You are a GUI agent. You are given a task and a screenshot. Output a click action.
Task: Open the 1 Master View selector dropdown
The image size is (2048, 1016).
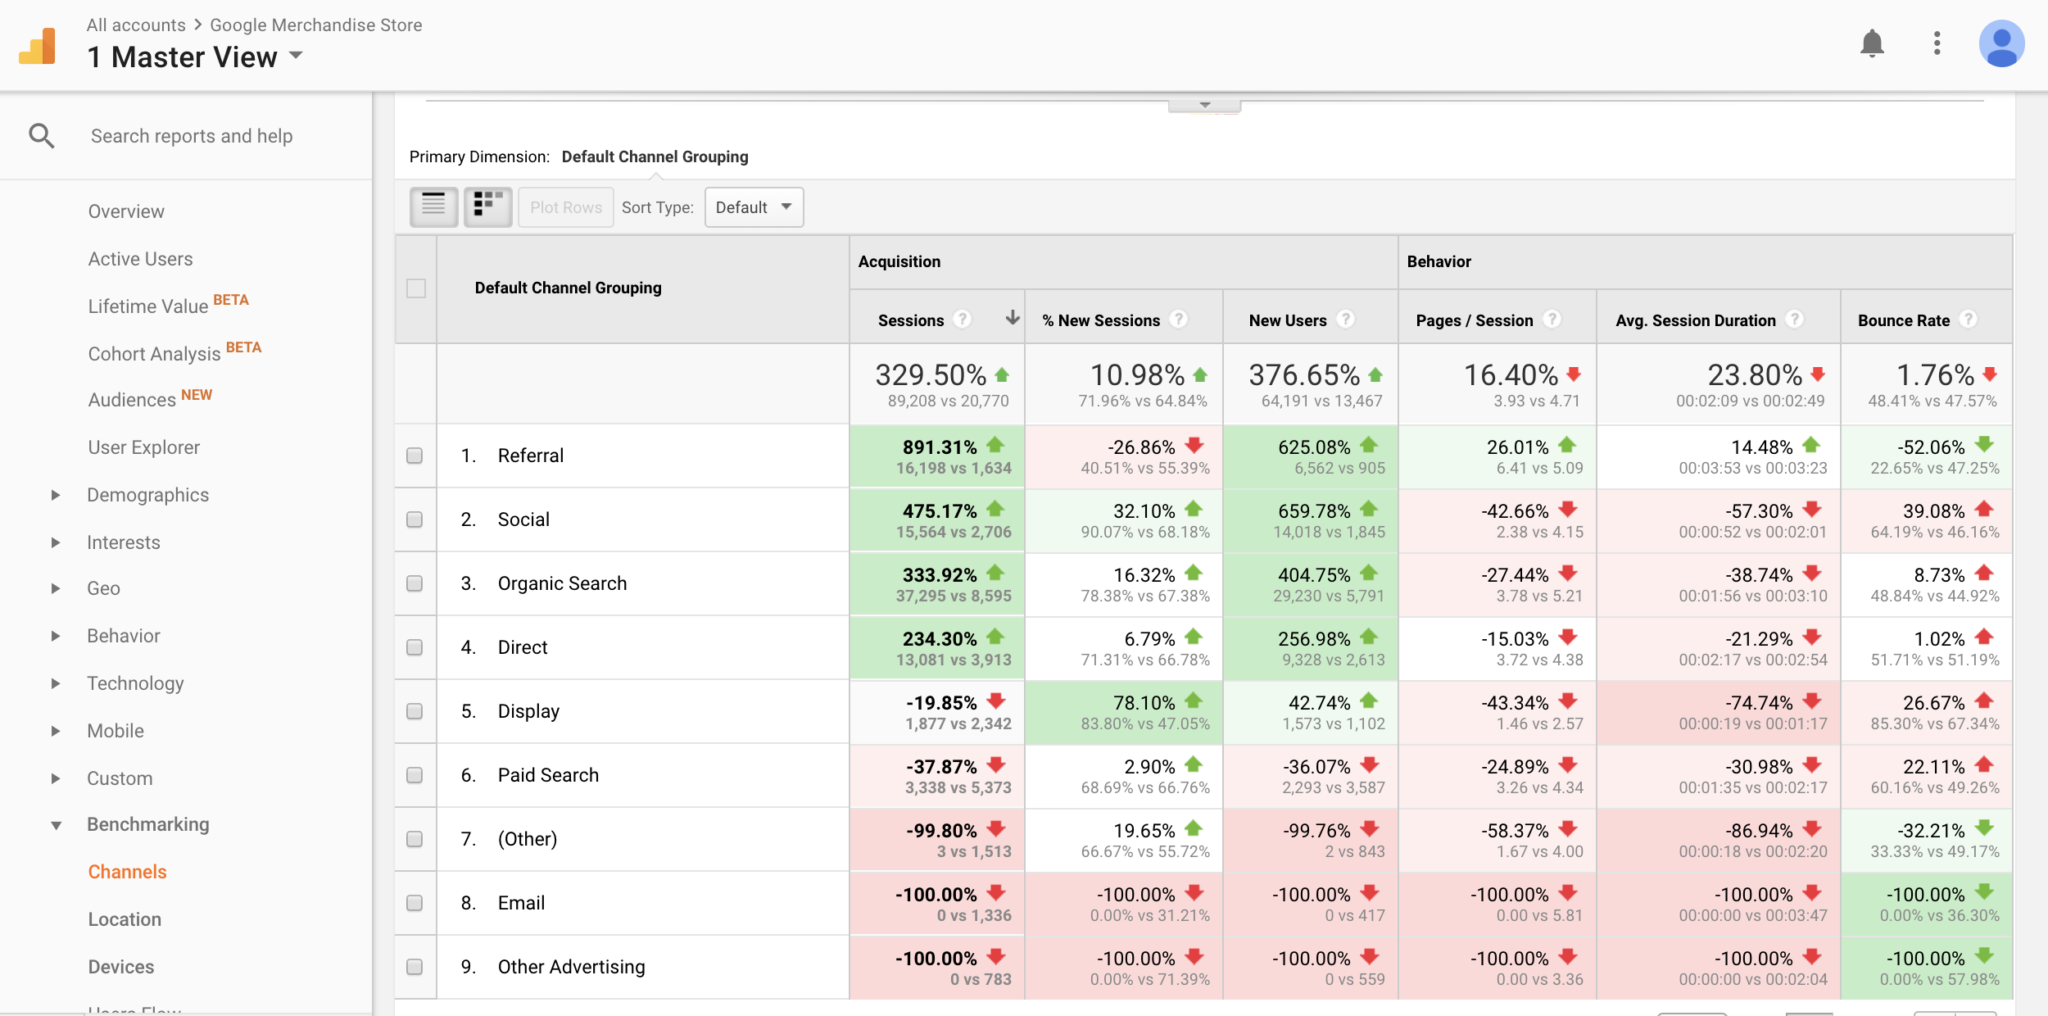coord(195,57)
